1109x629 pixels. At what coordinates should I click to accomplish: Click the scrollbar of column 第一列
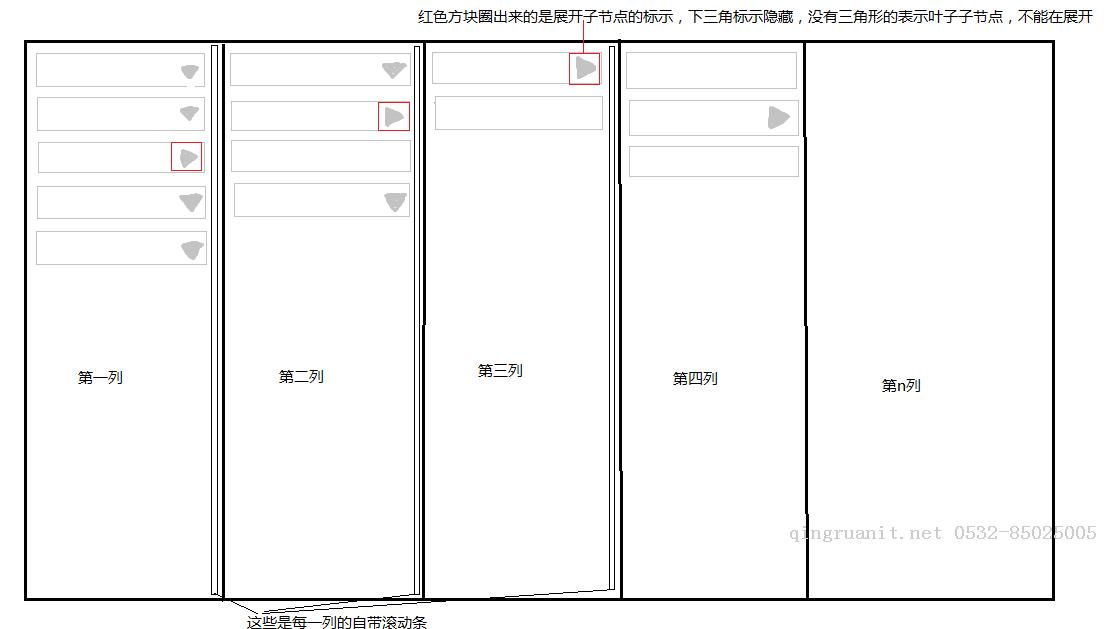(x=215, y=320)
